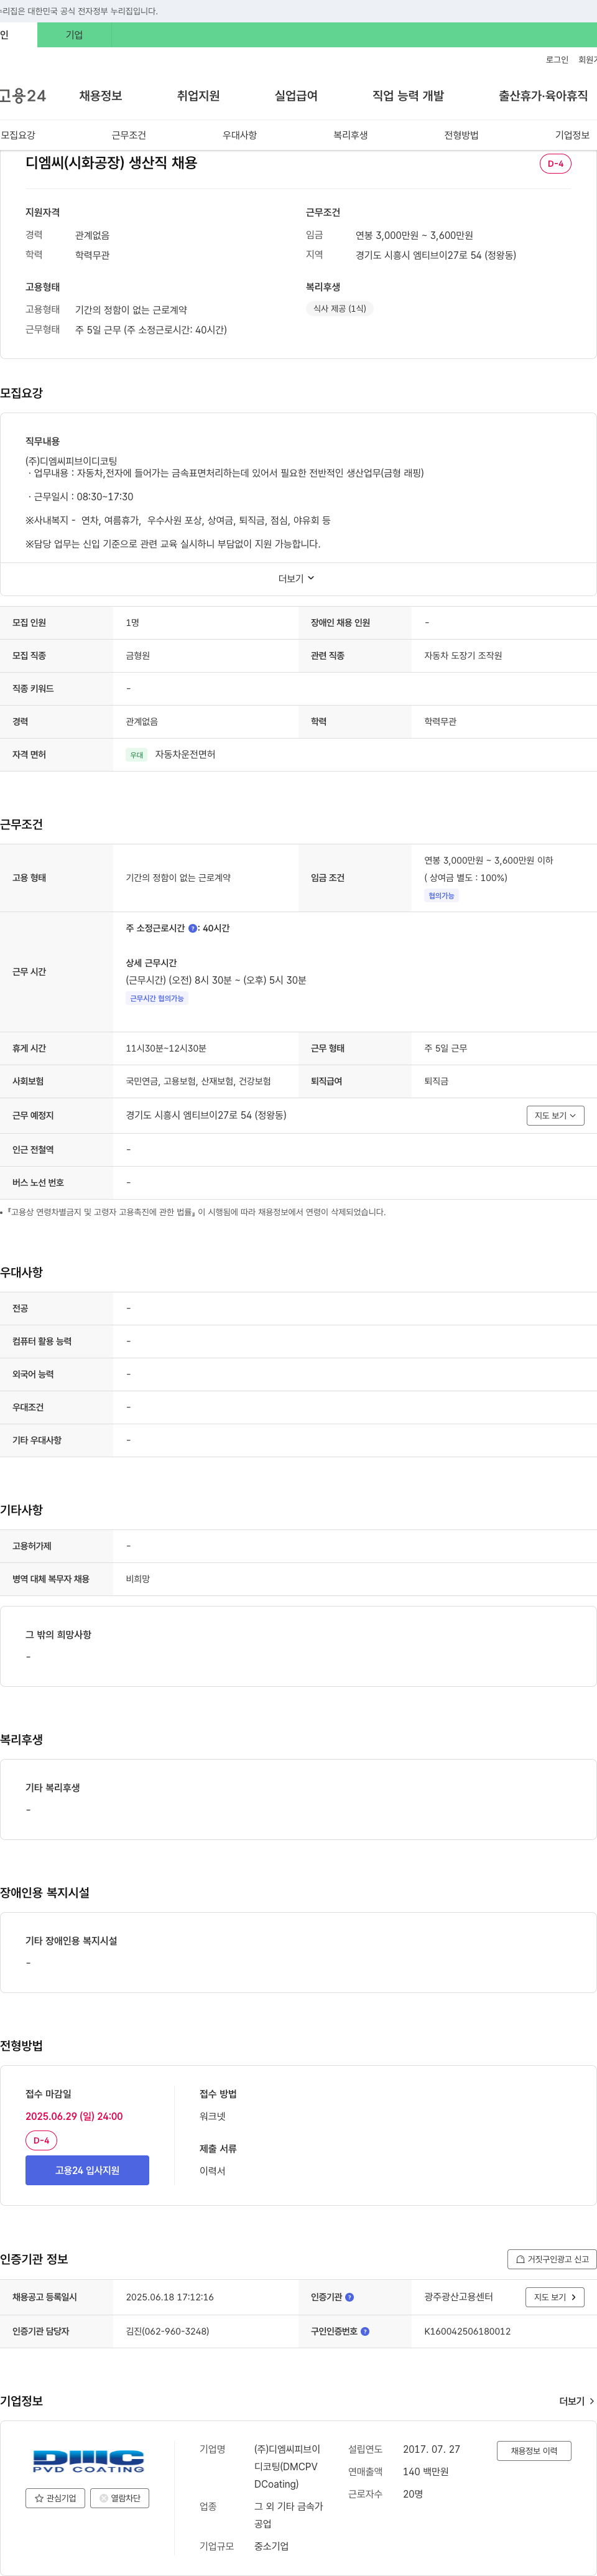The image size is (597, 2576).
Task: Click 11시30분~12시30분 break time value
Action: pos(166,1048)
